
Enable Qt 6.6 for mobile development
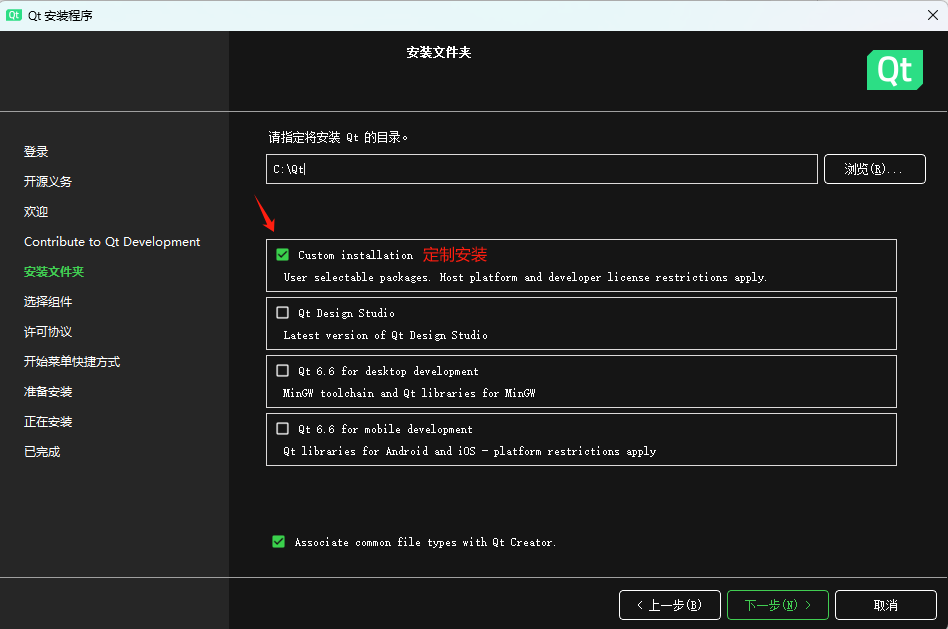coord(282,428)
